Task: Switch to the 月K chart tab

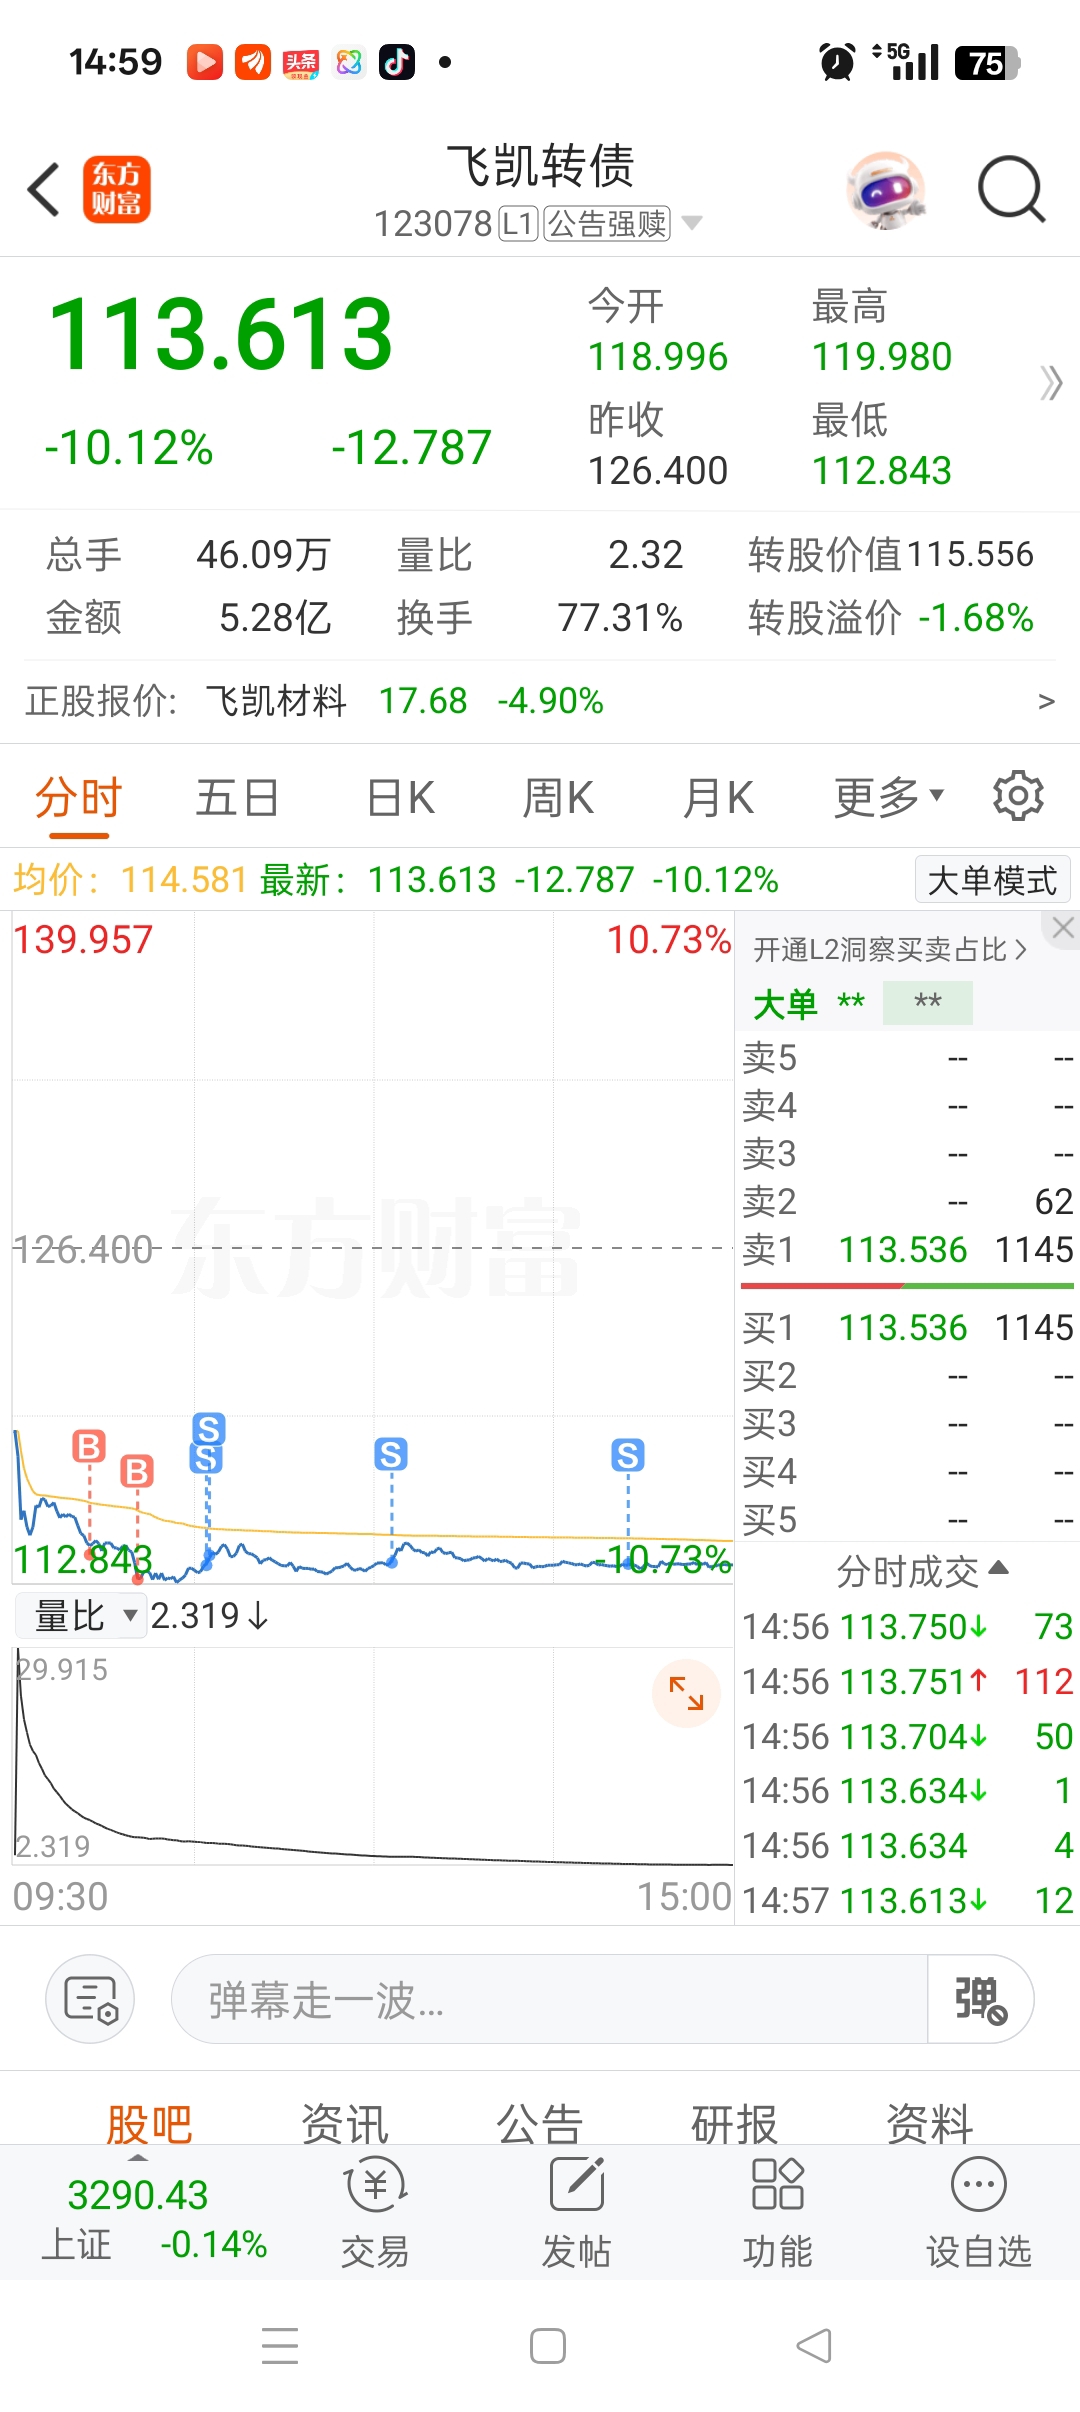Action: pyautogui.click(x=718, y=799)
